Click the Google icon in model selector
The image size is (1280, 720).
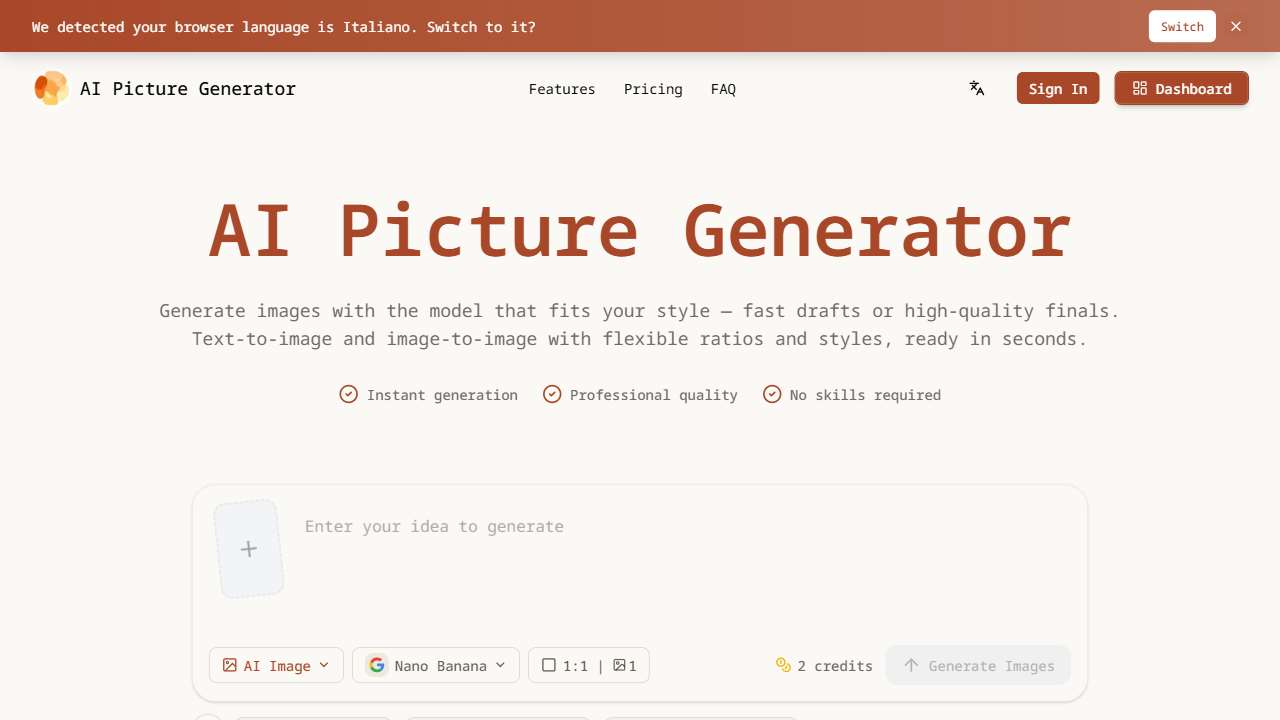(377, 664)
